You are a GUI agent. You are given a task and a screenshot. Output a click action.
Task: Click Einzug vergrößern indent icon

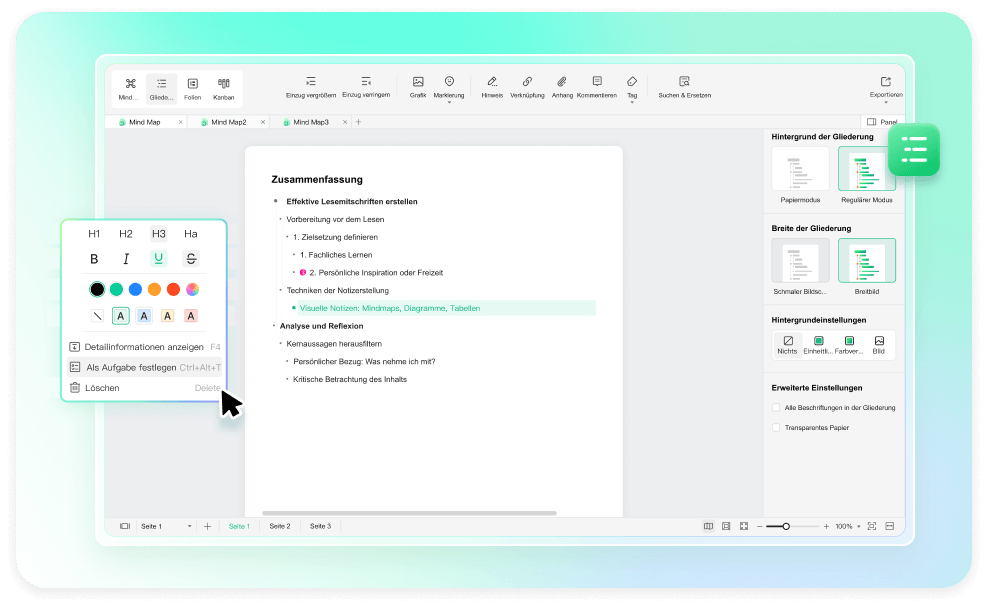tap(310, 82)
